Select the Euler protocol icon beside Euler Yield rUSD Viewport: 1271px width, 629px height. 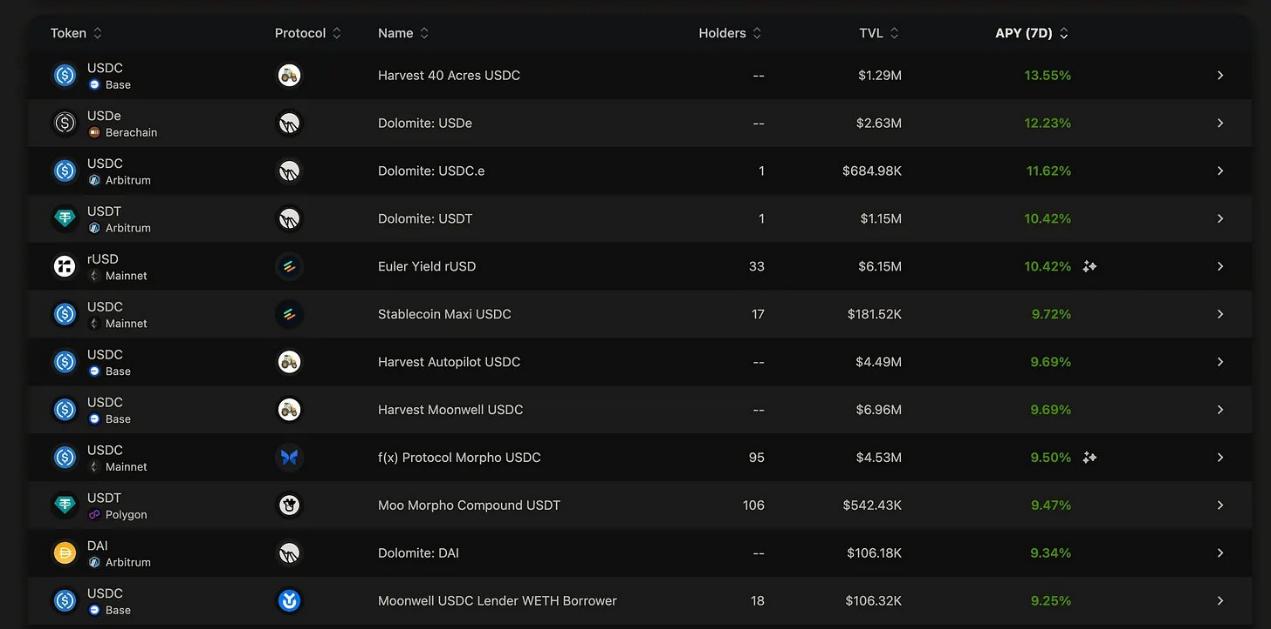click(289, 265)
